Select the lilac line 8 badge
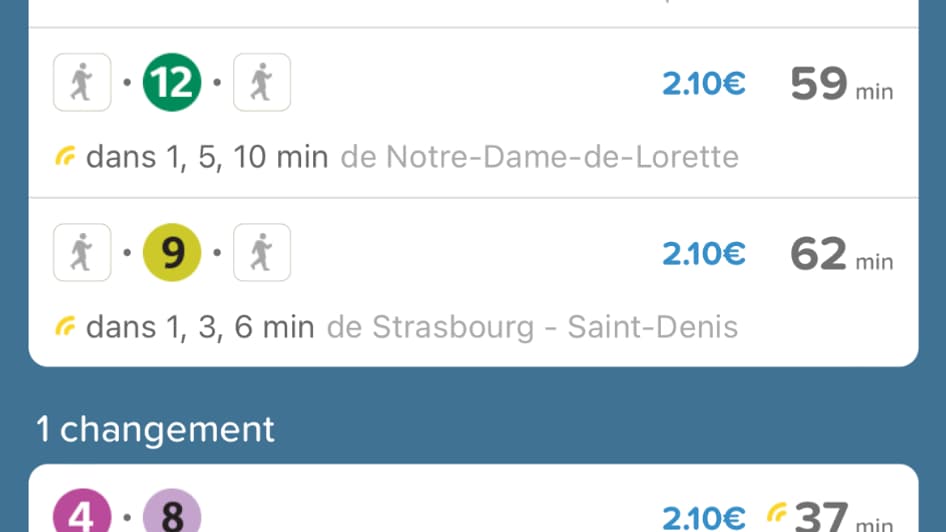The width and height of the screenshot is (946, 532). click(173, 514)
